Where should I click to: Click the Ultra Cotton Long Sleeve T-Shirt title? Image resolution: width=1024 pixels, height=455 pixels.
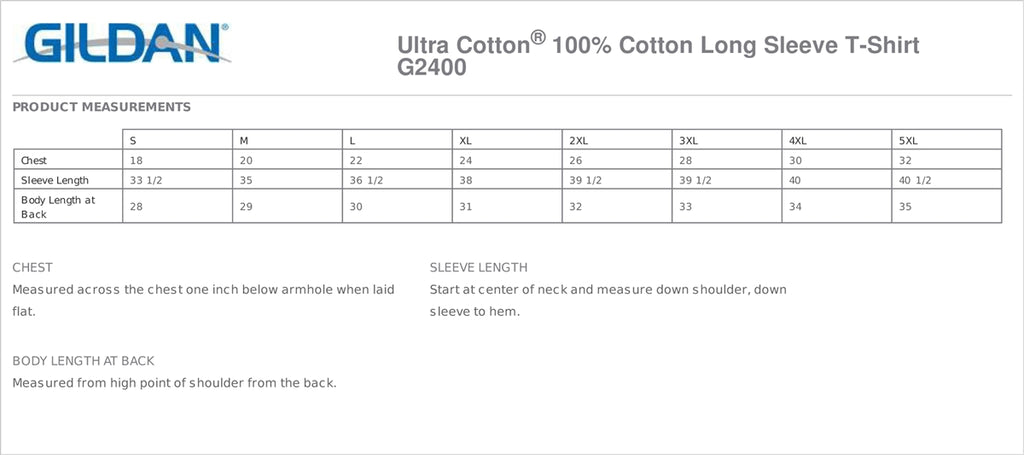pos(658,45)
